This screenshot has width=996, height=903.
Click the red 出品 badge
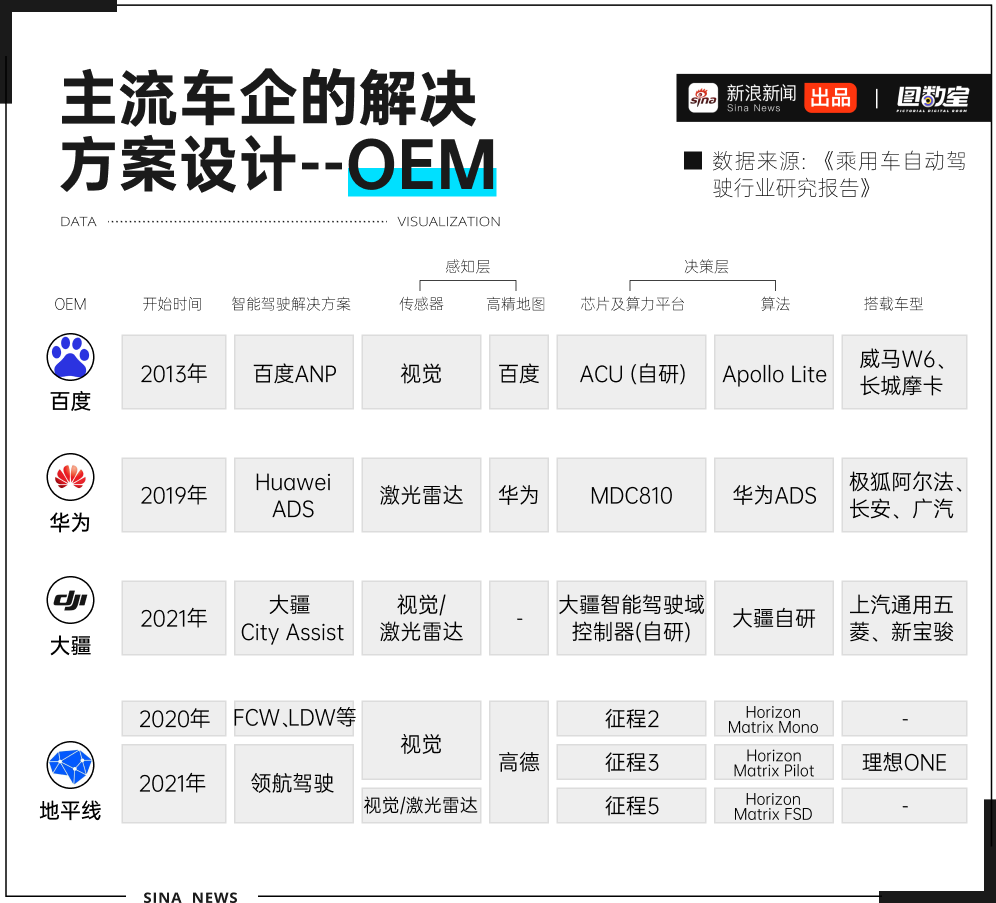[830, 98]
